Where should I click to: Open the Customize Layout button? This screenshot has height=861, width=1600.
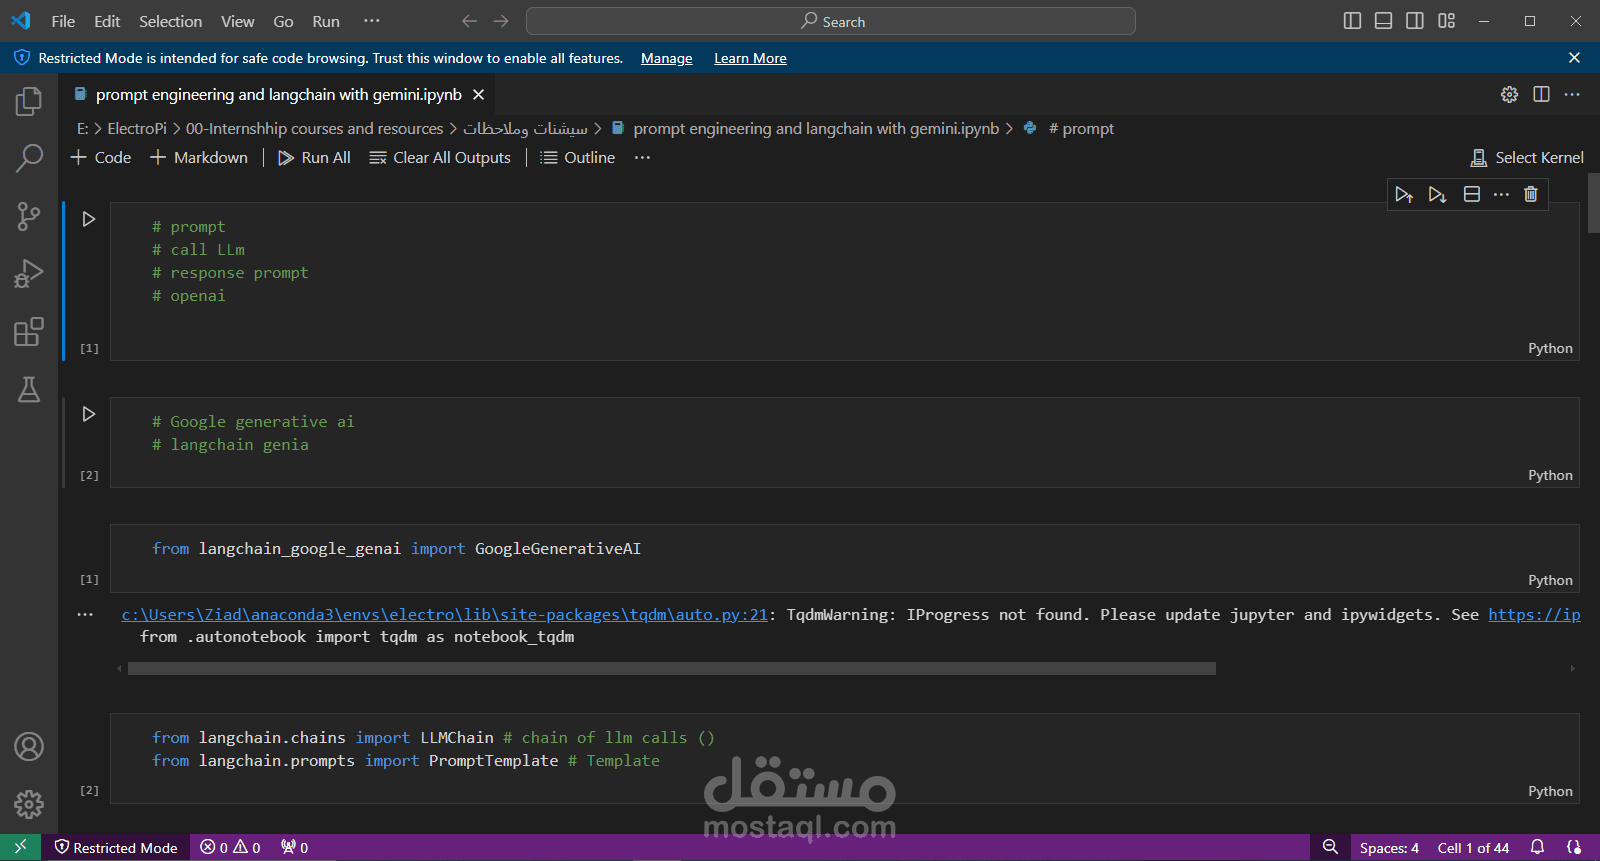pyautogui.click(x=1447, y=21)
